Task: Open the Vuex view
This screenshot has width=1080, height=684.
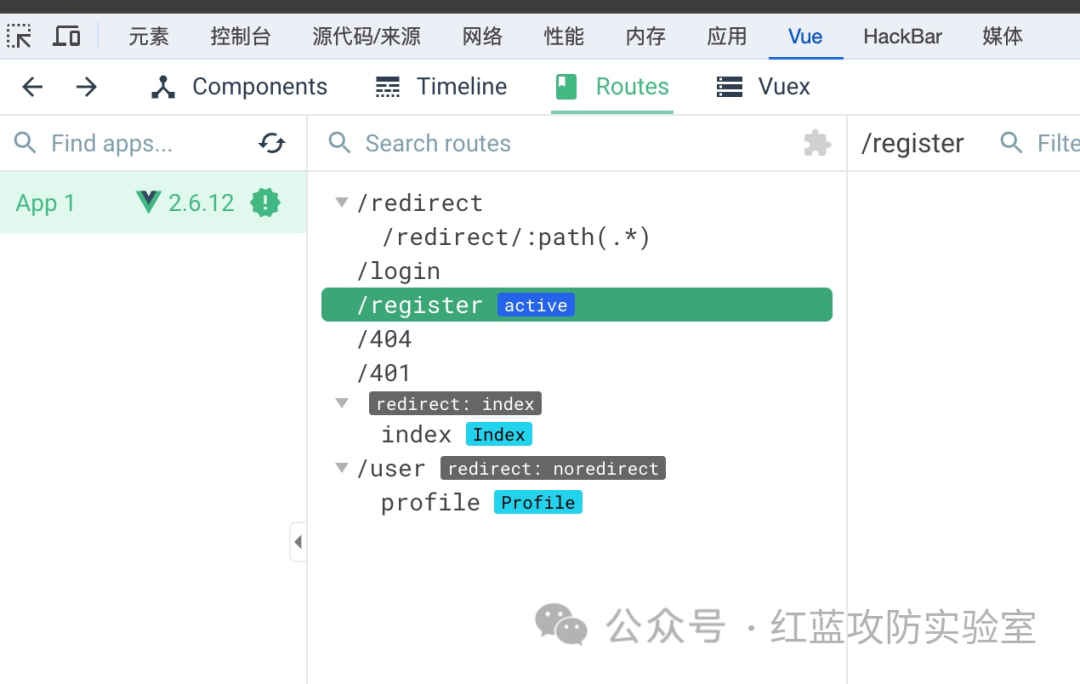Action: (x=763, y=87)
